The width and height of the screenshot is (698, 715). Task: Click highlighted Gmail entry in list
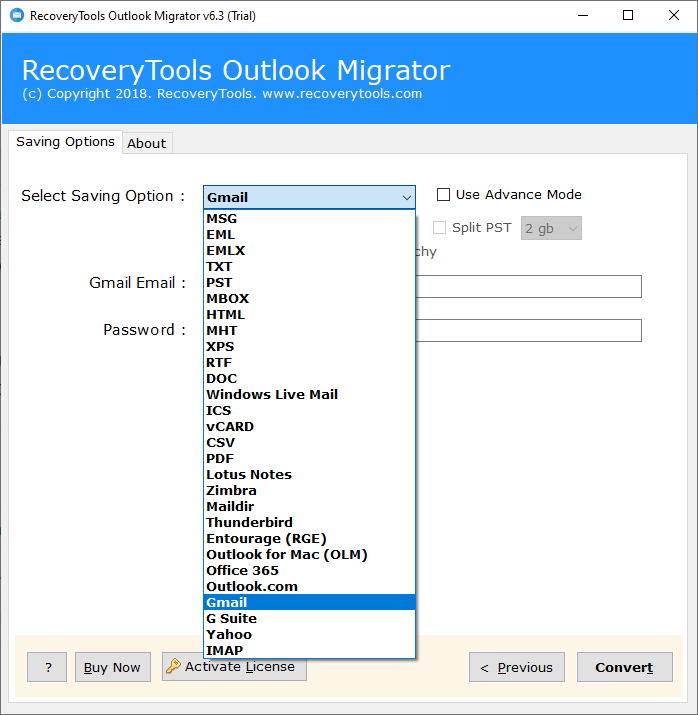click(309, 602)
